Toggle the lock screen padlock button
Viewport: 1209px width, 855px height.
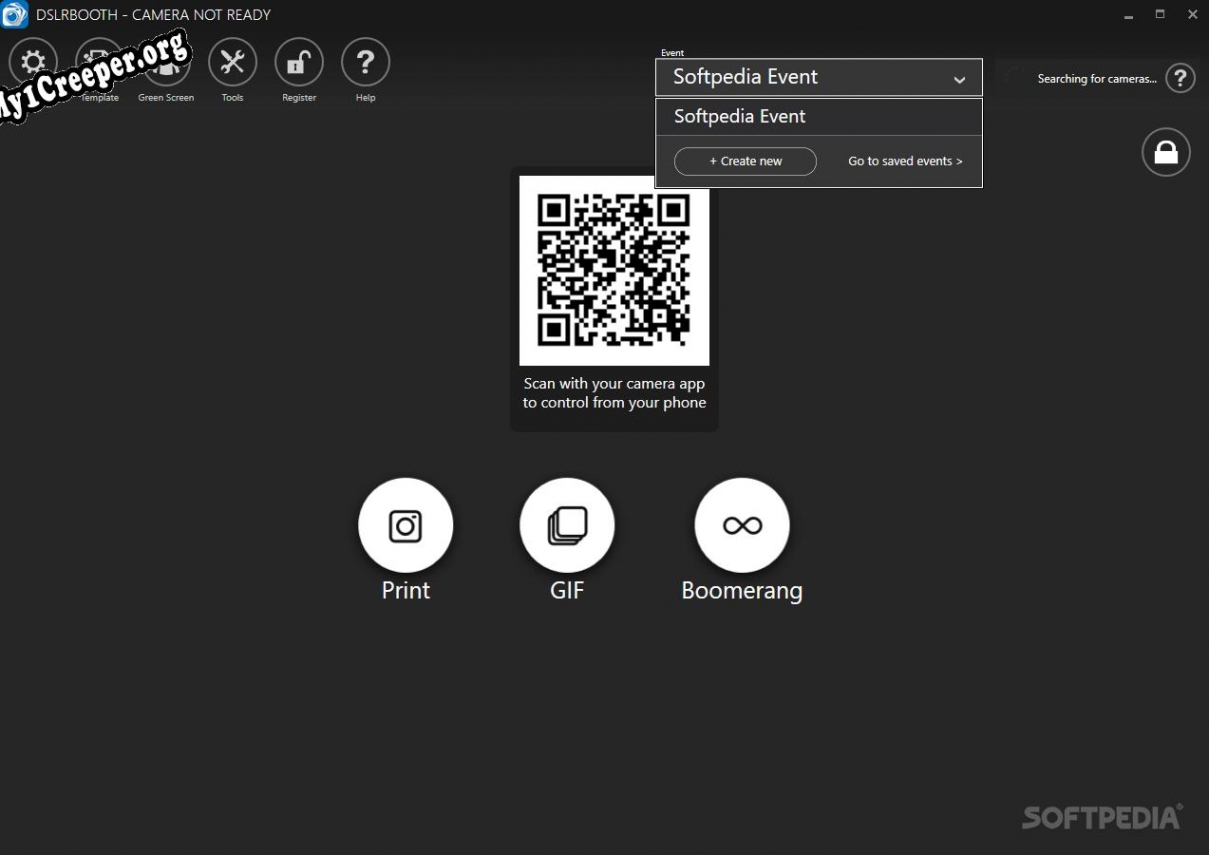pyautogui.click(x=1166, y=152)
